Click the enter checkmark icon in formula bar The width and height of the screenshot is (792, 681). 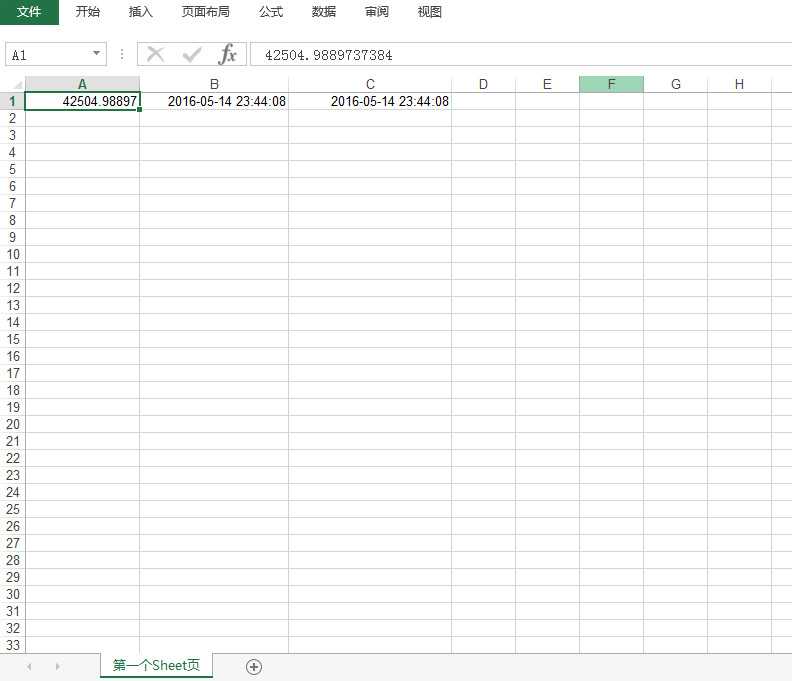pos(192,54)
